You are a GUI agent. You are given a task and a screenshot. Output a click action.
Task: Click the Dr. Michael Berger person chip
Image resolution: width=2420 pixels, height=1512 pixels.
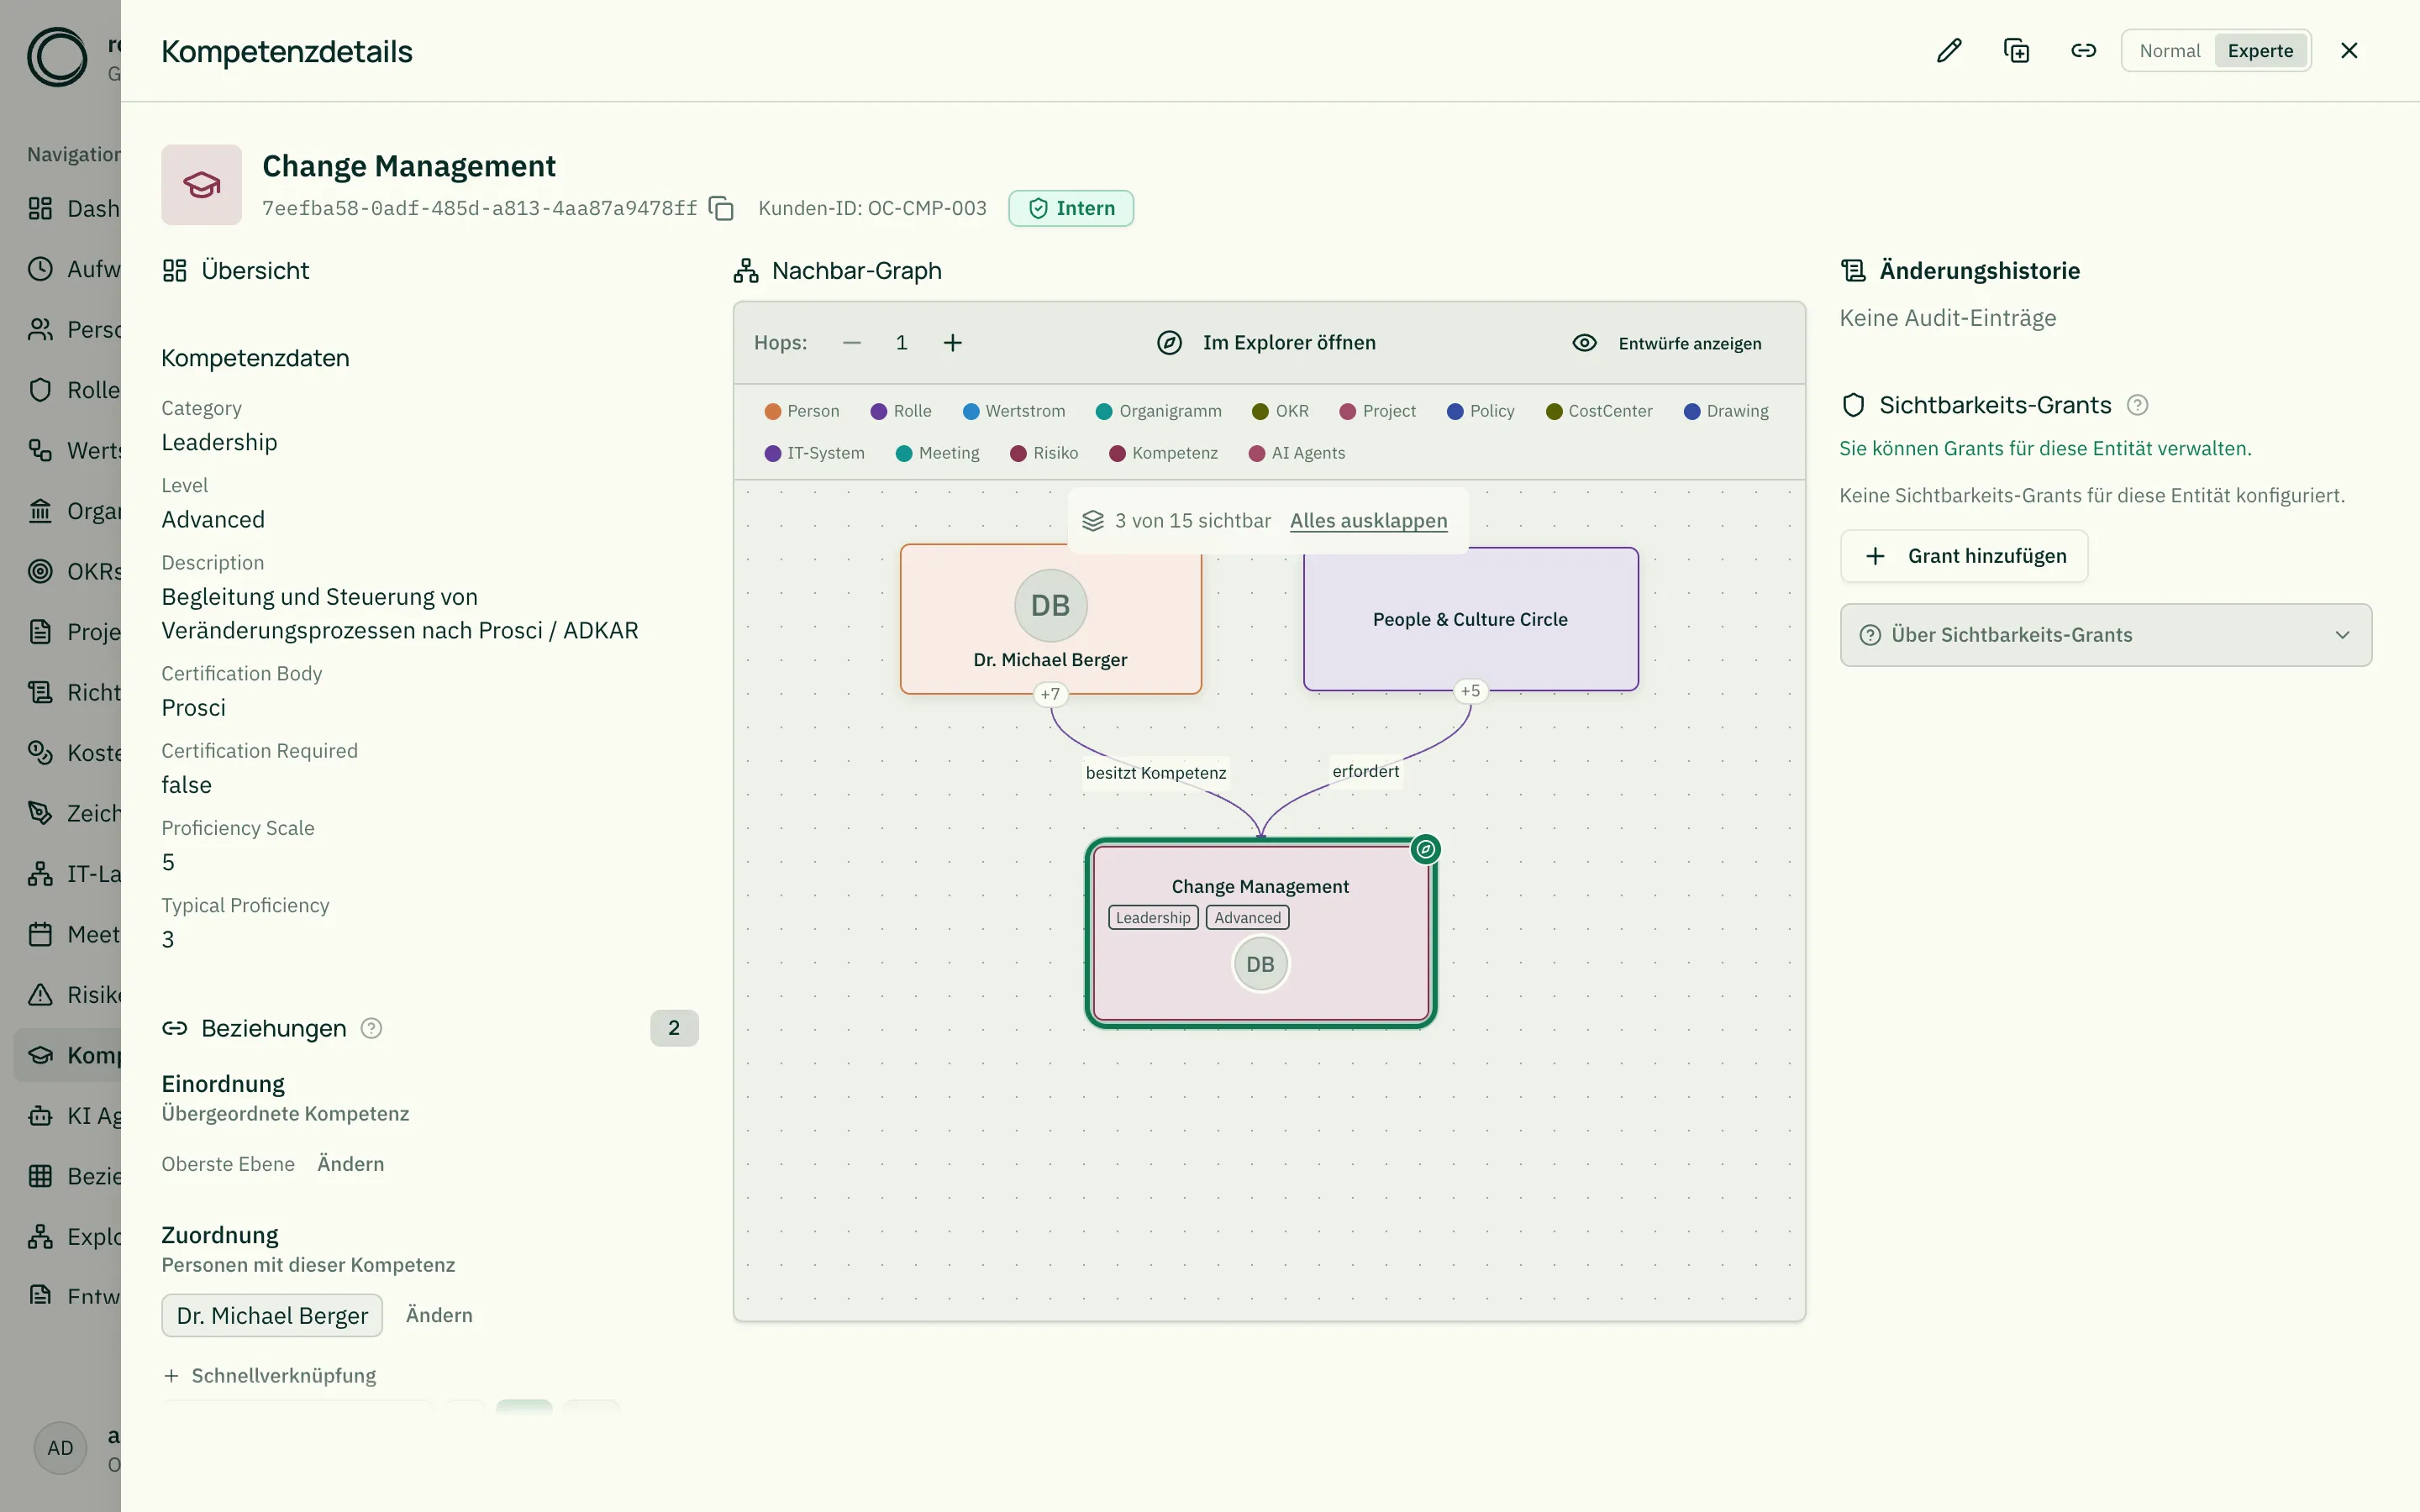tap(272, 1316)
